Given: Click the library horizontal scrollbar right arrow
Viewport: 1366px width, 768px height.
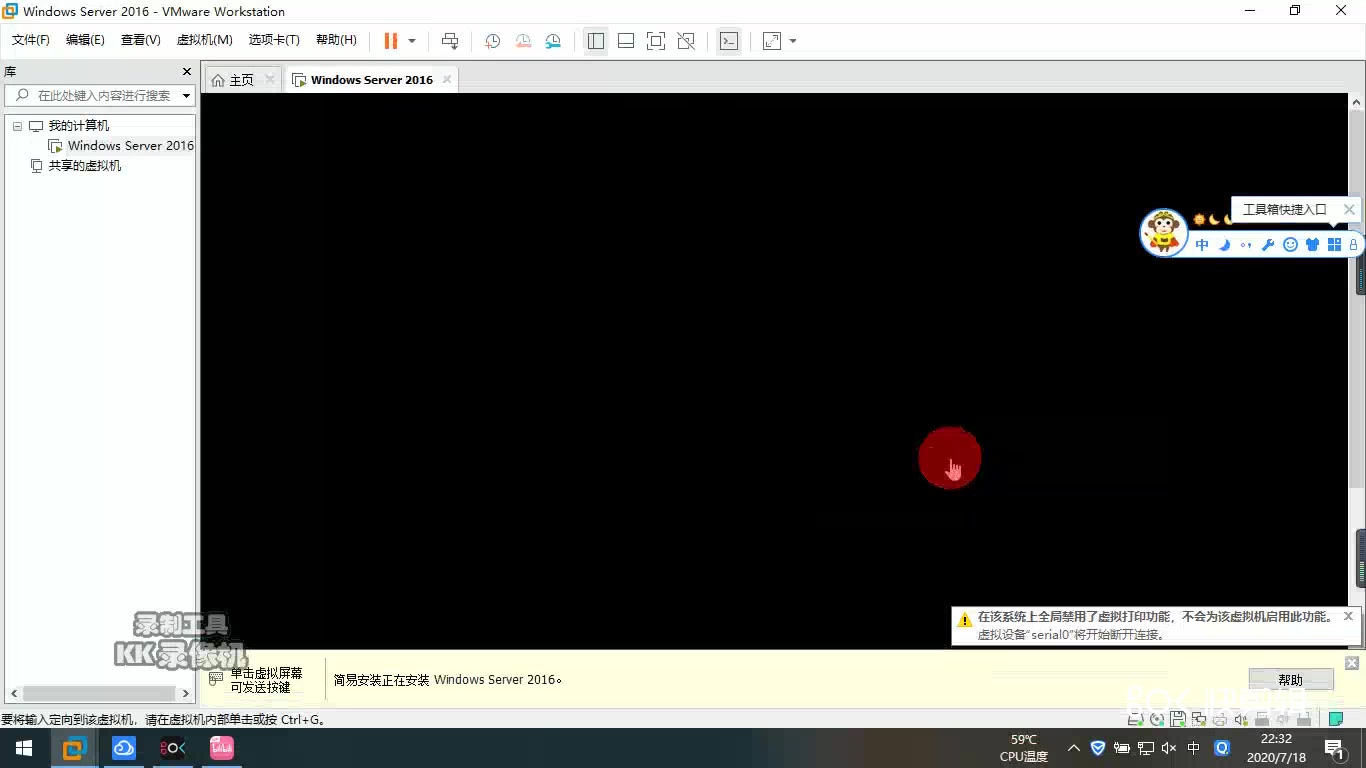Looking at the screenshot, I should point(186,693).
